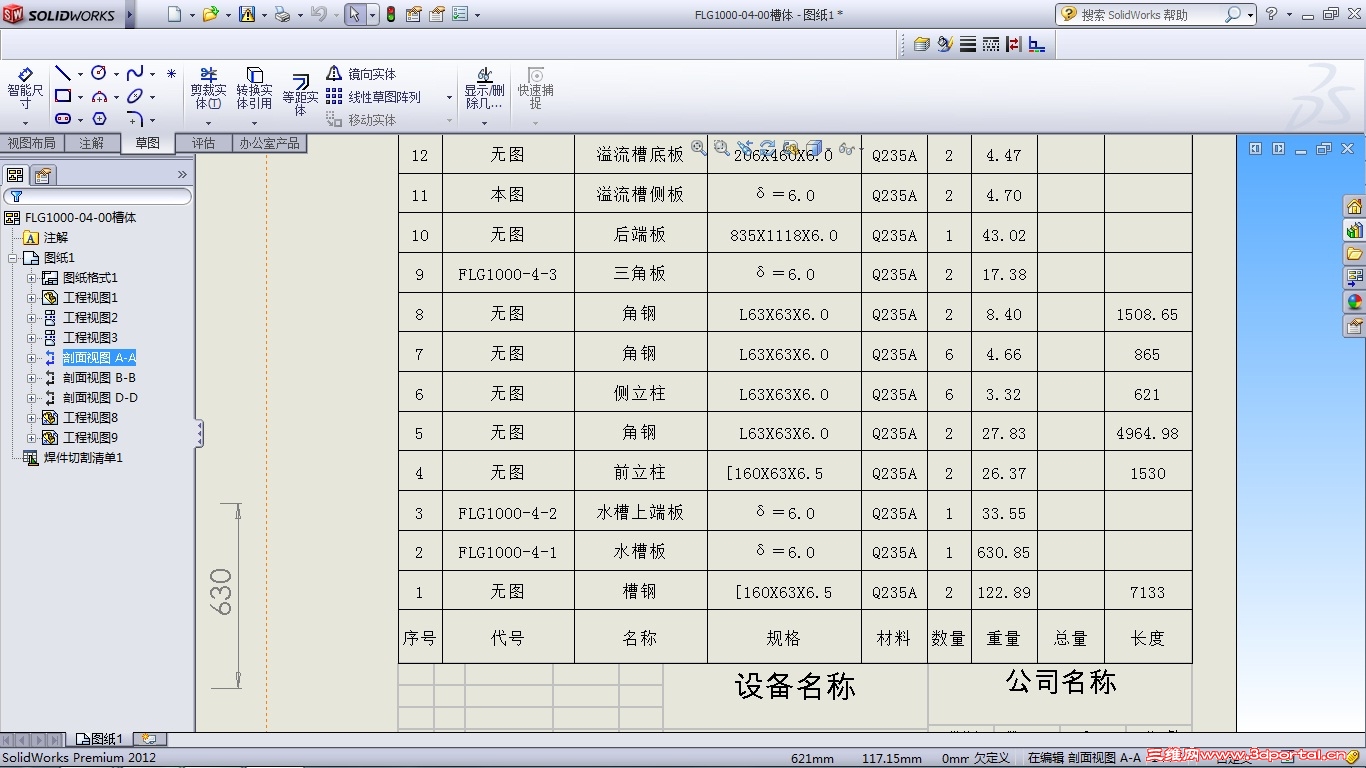This screenshot has width=1366, height=768.
Task: Open the Appearances color-ball side tab
Action: [x=1354, y=302]
